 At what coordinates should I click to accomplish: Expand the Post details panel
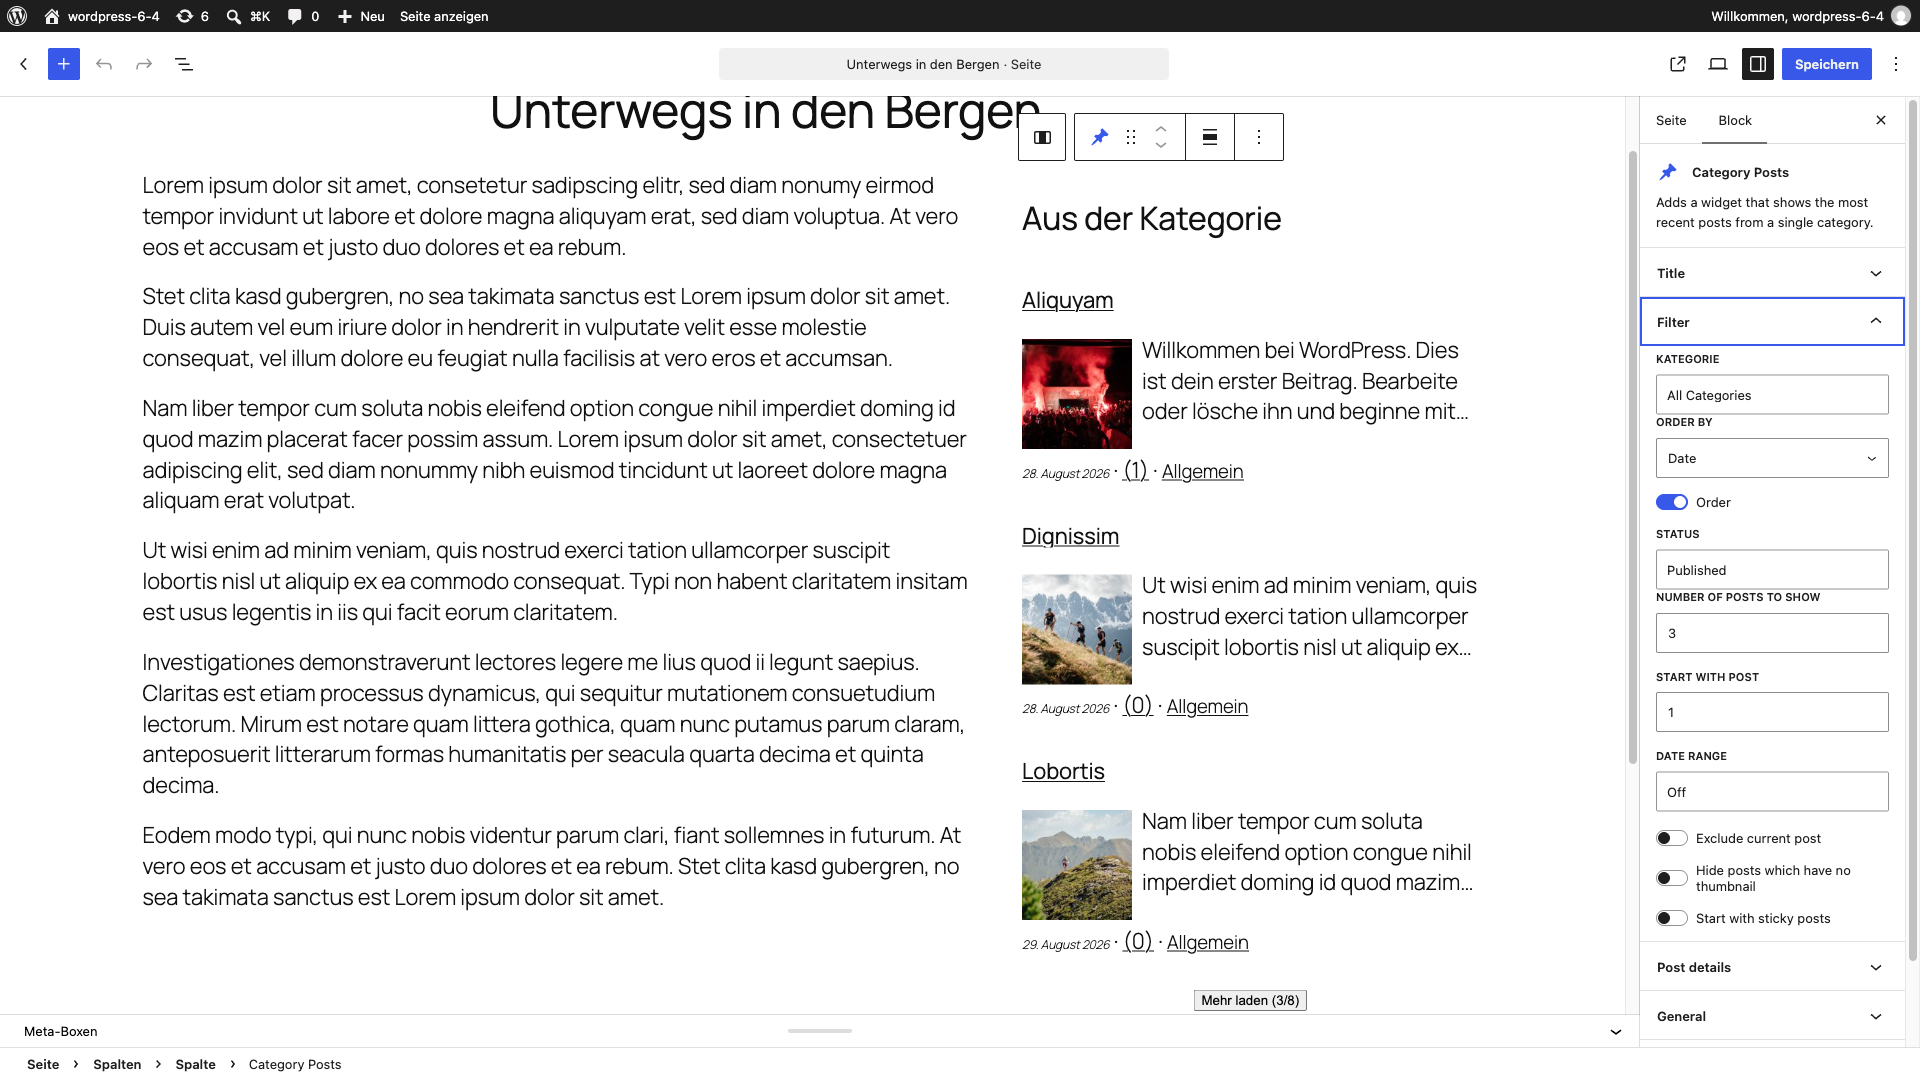pos(1772,967)
